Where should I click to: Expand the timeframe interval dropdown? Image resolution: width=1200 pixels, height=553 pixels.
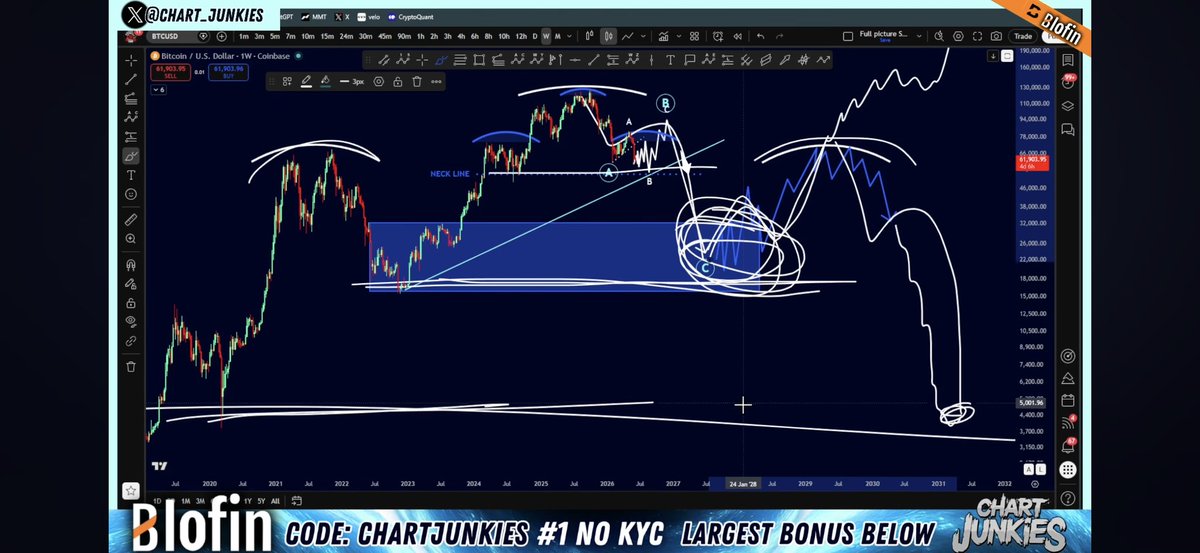(x=569, y=36)
